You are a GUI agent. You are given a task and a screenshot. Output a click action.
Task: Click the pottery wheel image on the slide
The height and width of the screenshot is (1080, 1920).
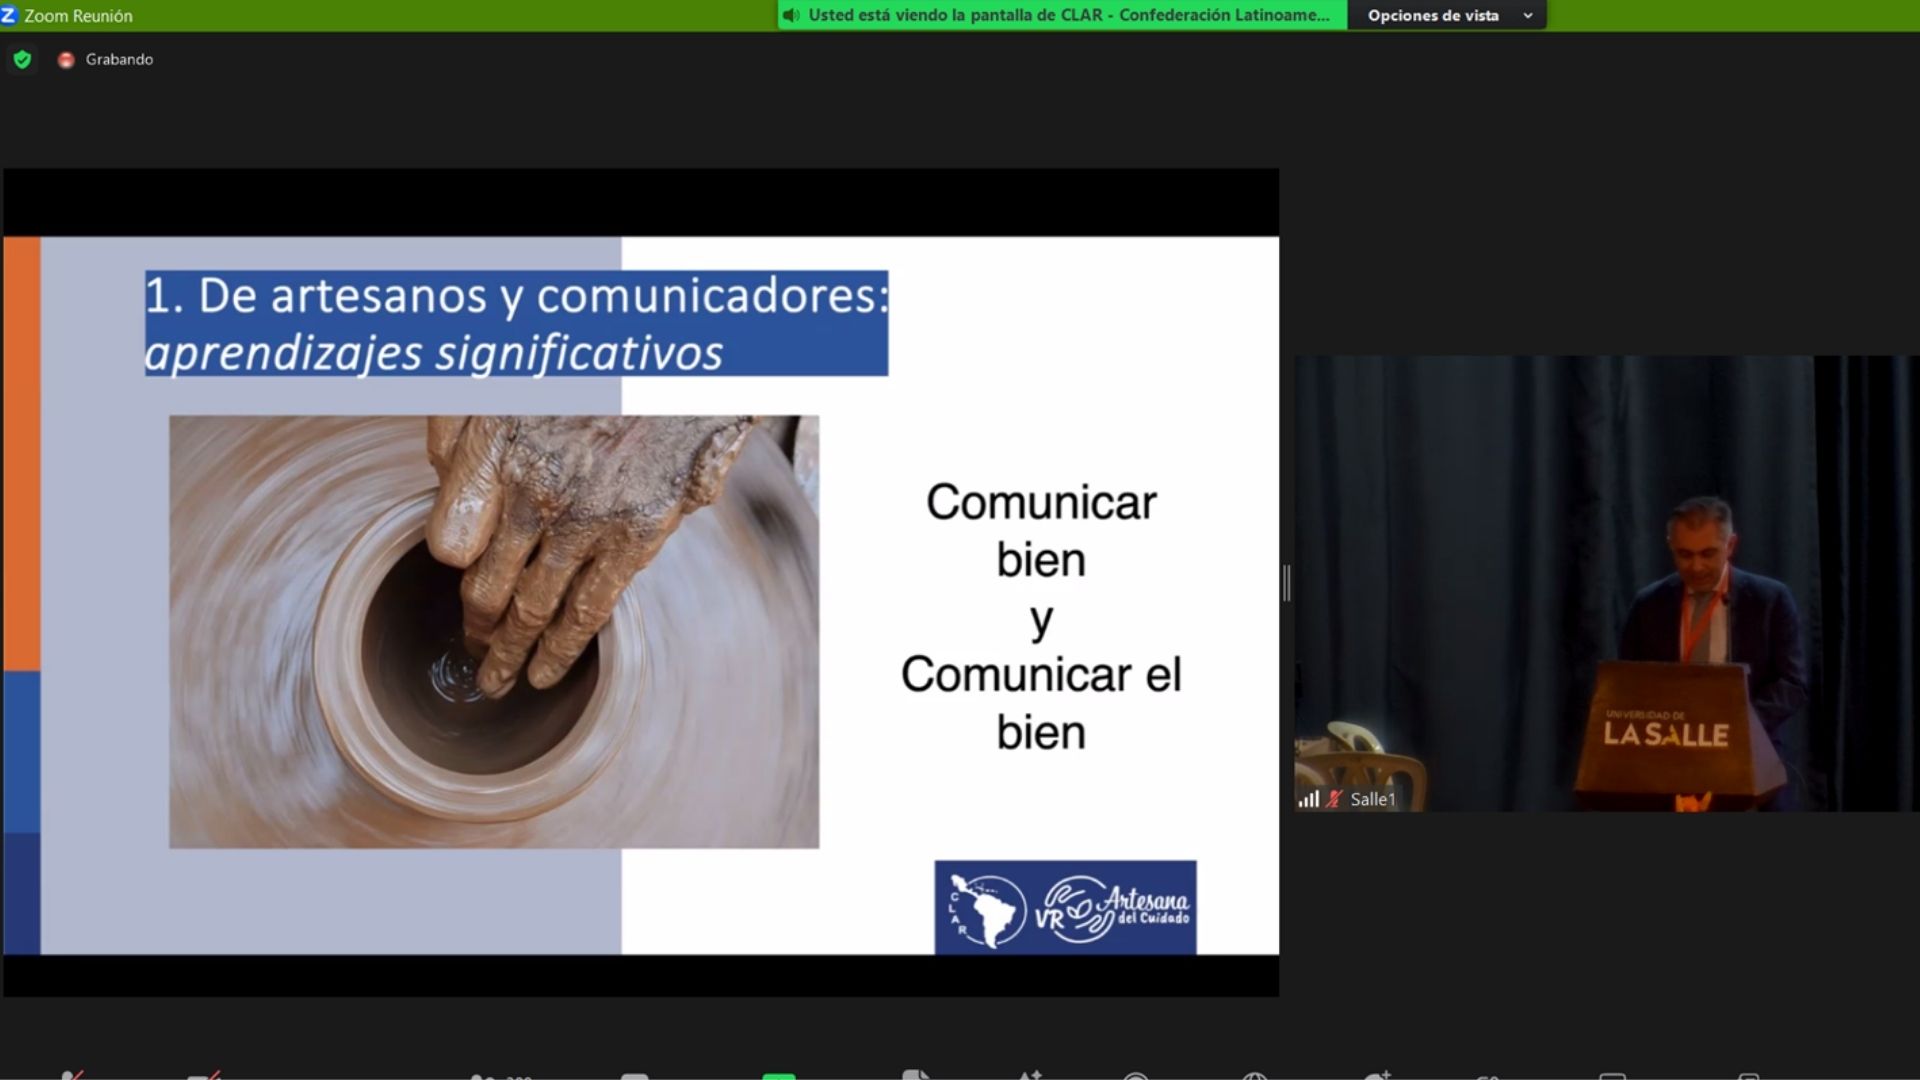(x=494, y=632)
